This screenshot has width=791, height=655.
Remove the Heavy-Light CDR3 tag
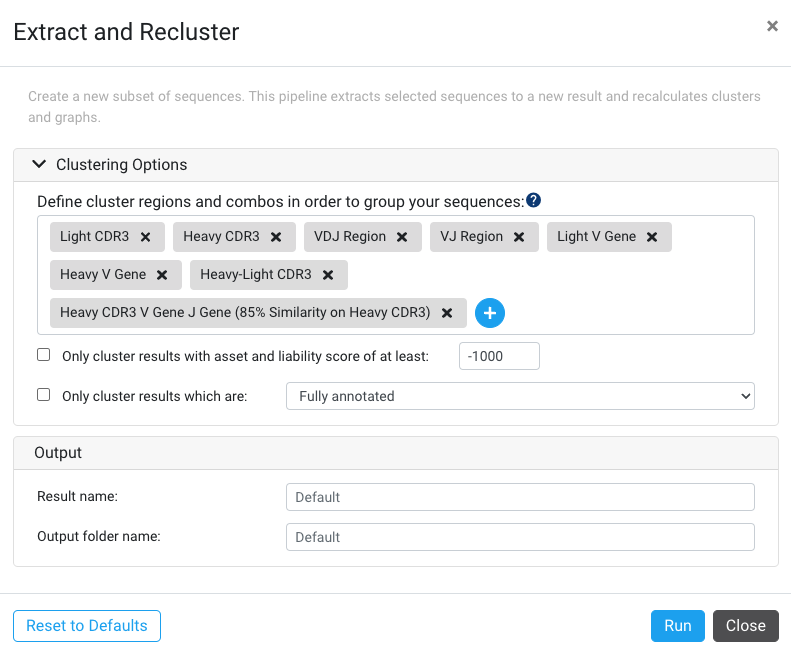click(328, 275)
